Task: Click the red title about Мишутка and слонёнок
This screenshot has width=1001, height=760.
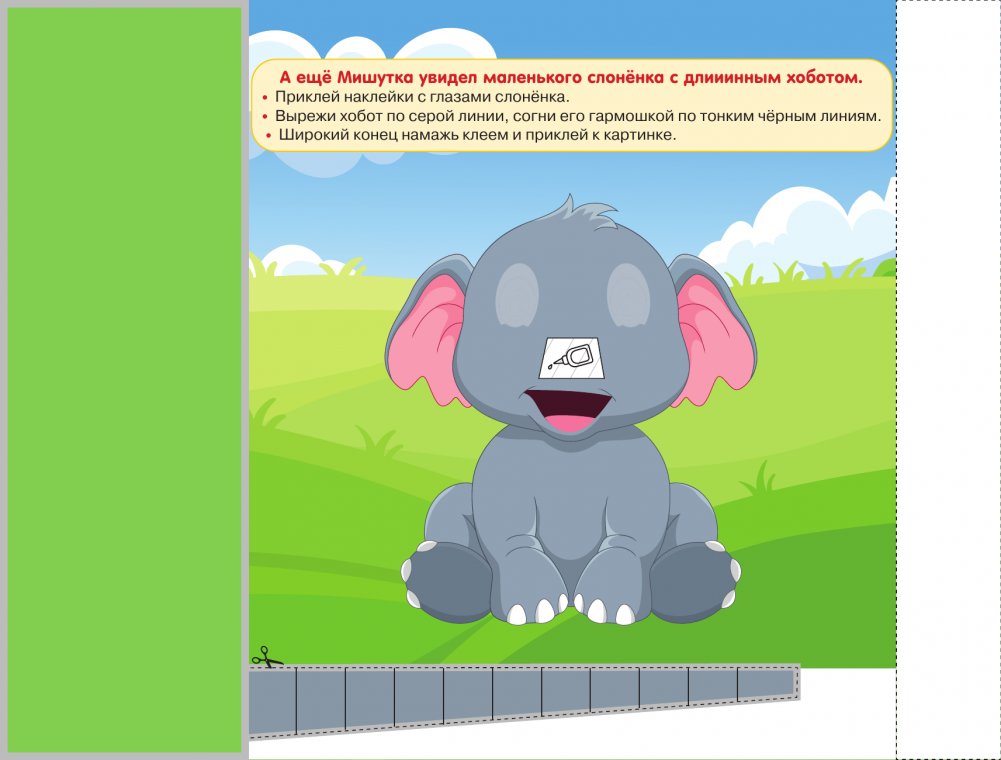Action: (x=570, y=77)
